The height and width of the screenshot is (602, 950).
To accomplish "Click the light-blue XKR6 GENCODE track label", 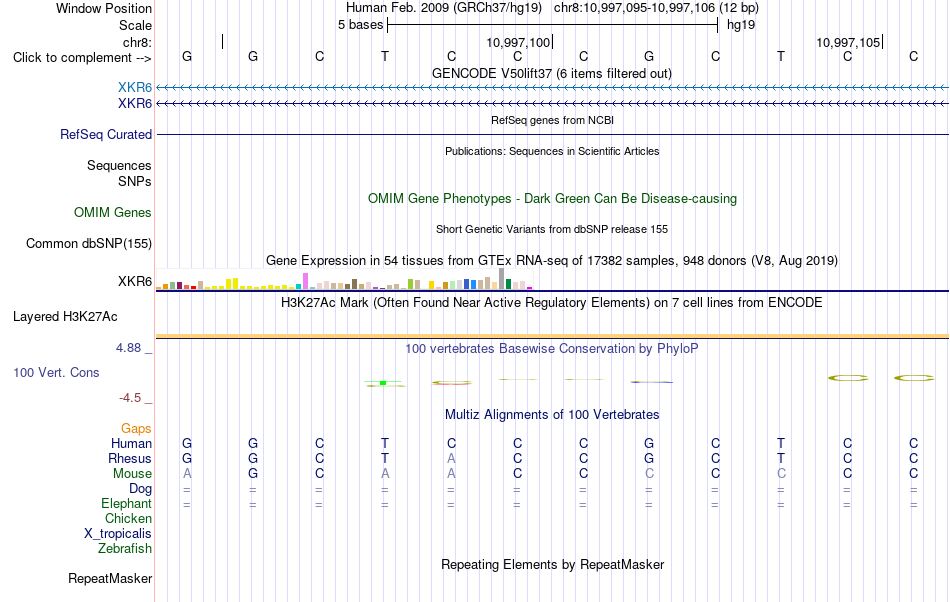I will tap(135, 88).
